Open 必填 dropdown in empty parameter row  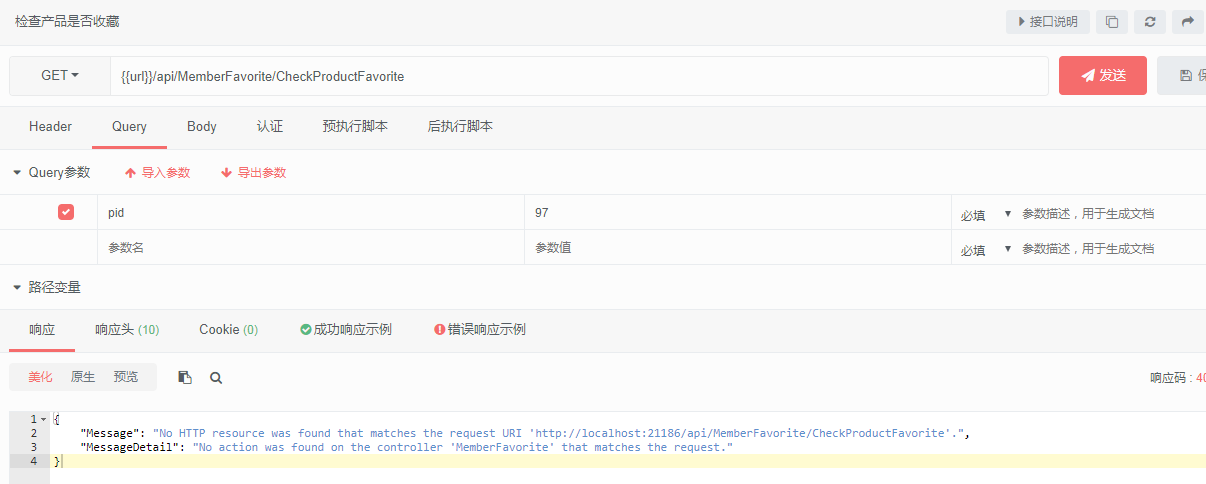pos(986,249)
